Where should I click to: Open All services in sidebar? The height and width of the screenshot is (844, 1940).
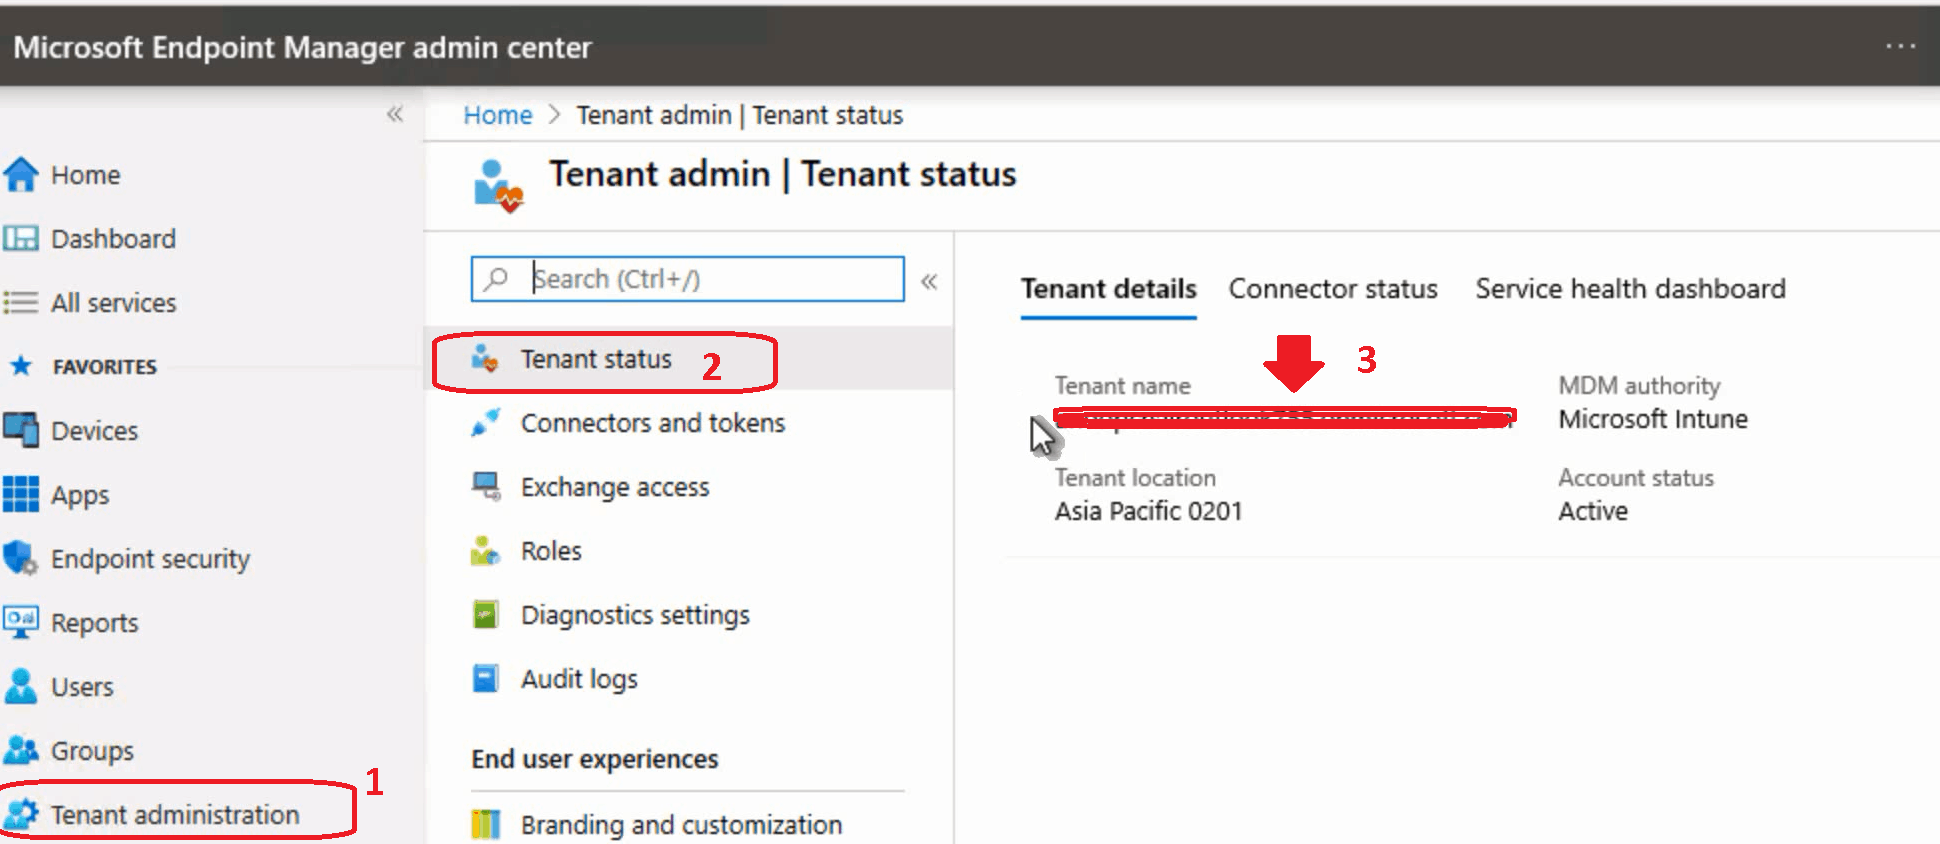point(114,303)
